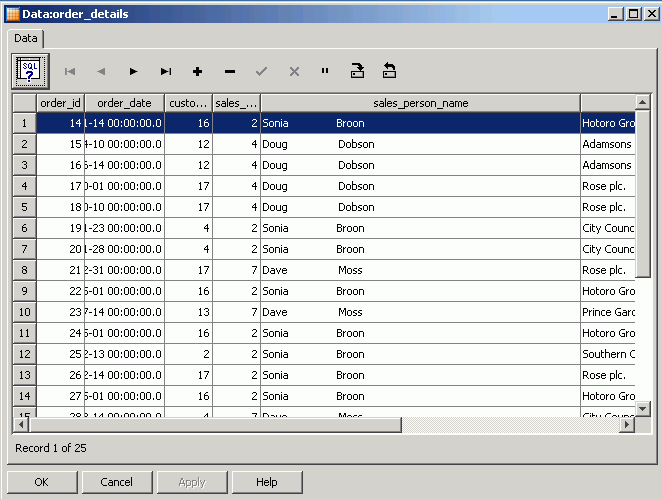The height and width of the screenshot is (499, 662).
Task: Cancel edit with the X icon
Action: pyautogui.click(x=294, y=71)
